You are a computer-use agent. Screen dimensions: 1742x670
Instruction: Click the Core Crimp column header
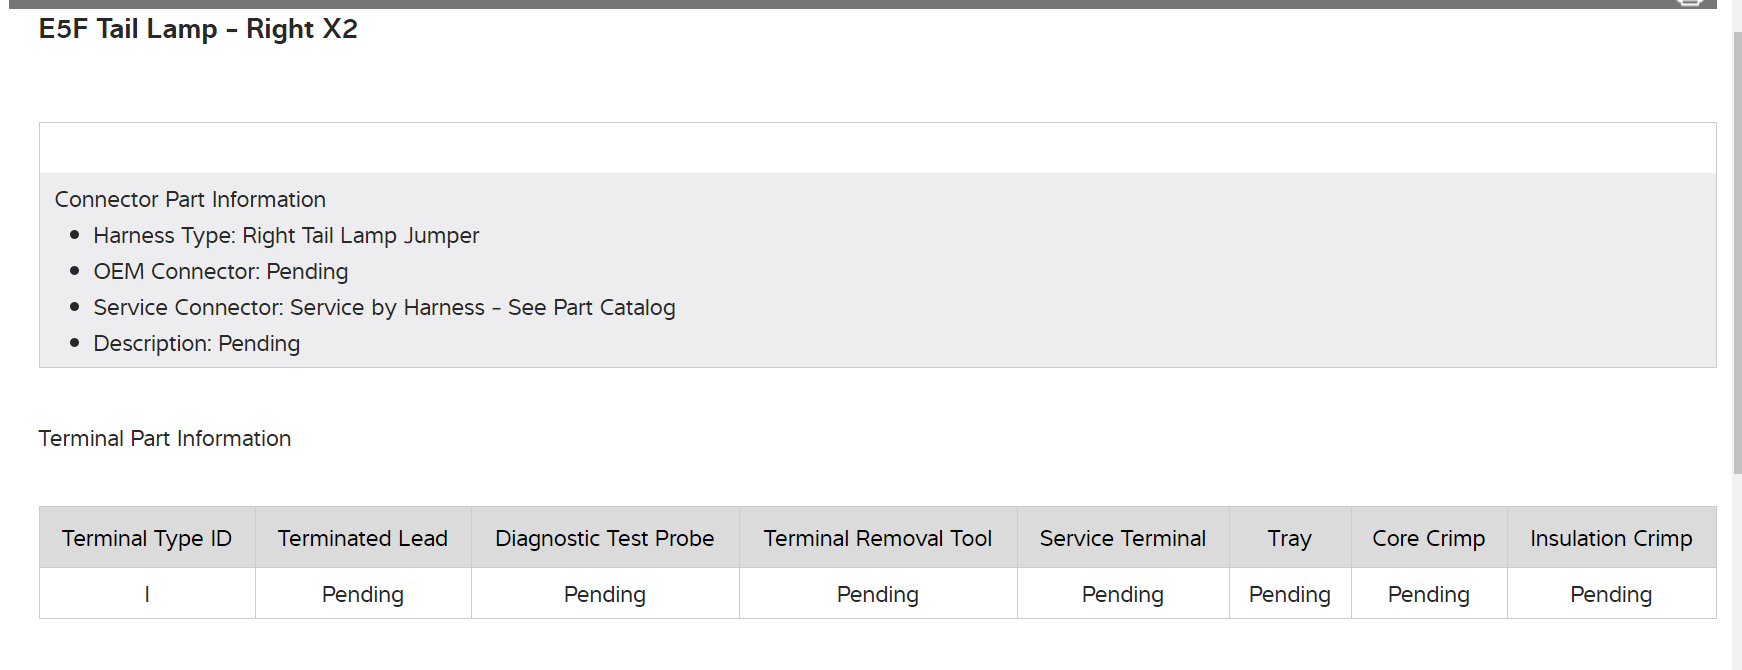[1429, 538]
